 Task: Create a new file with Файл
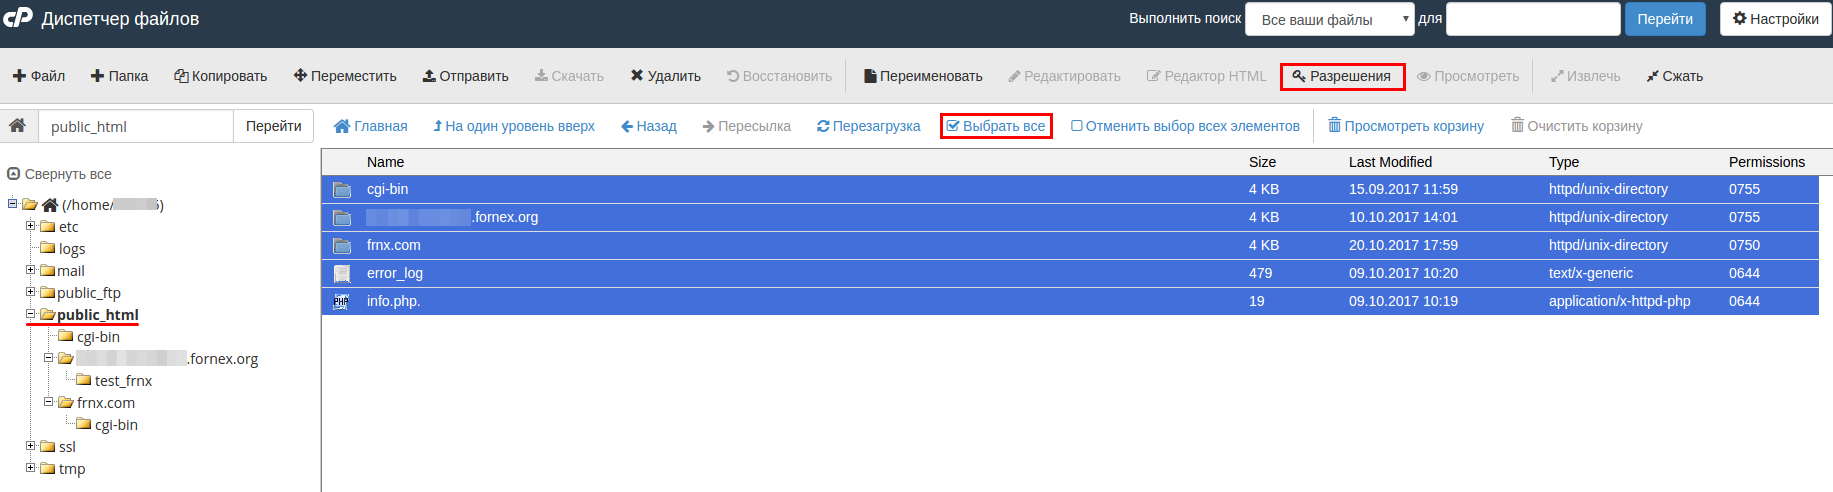[x=39, y=76]
